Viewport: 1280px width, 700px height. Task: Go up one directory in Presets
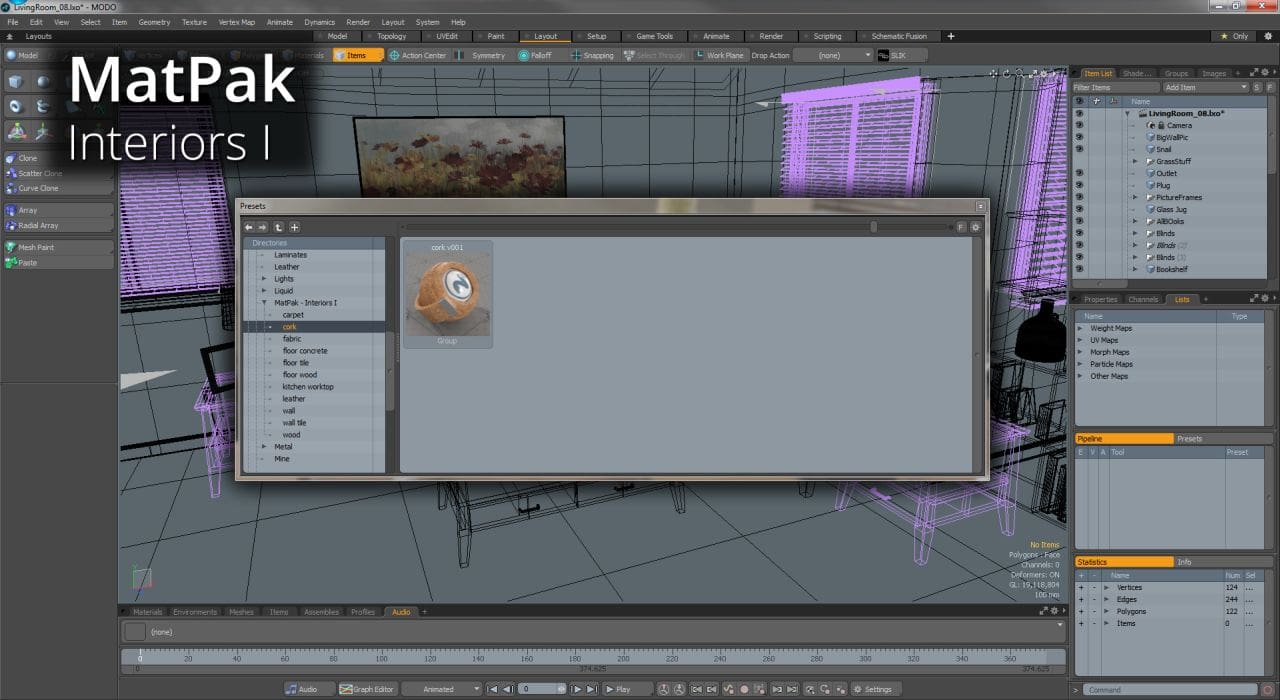click(278, 227)
